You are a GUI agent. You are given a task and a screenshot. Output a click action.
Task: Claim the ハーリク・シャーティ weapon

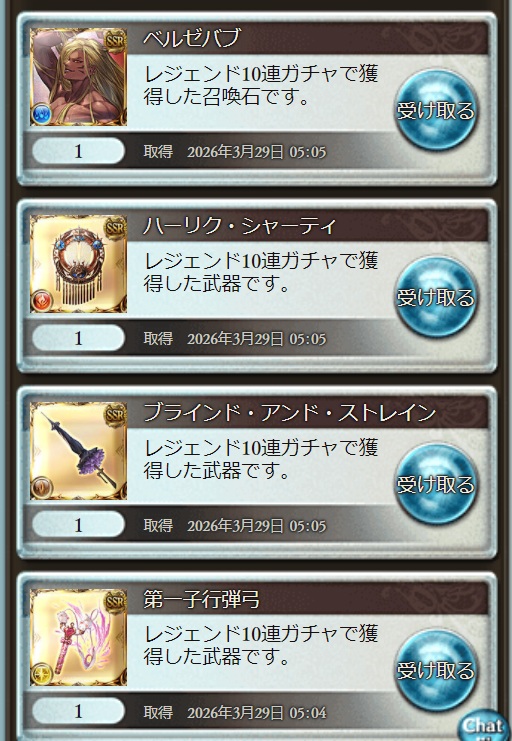435,297
